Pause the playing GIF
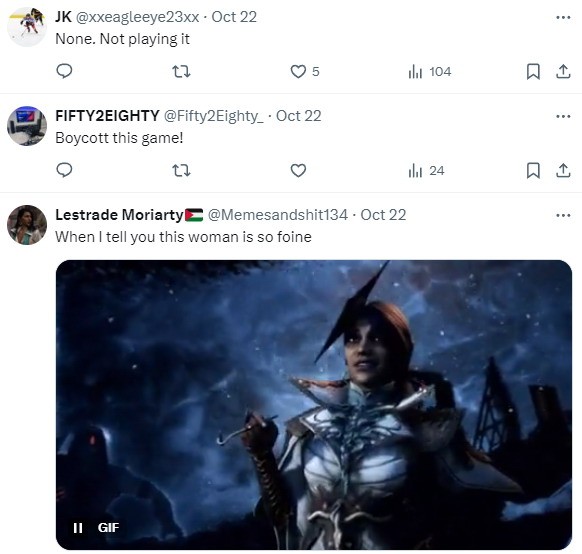The height and width of the screenshot is (554, 582). tap(78, 527)
